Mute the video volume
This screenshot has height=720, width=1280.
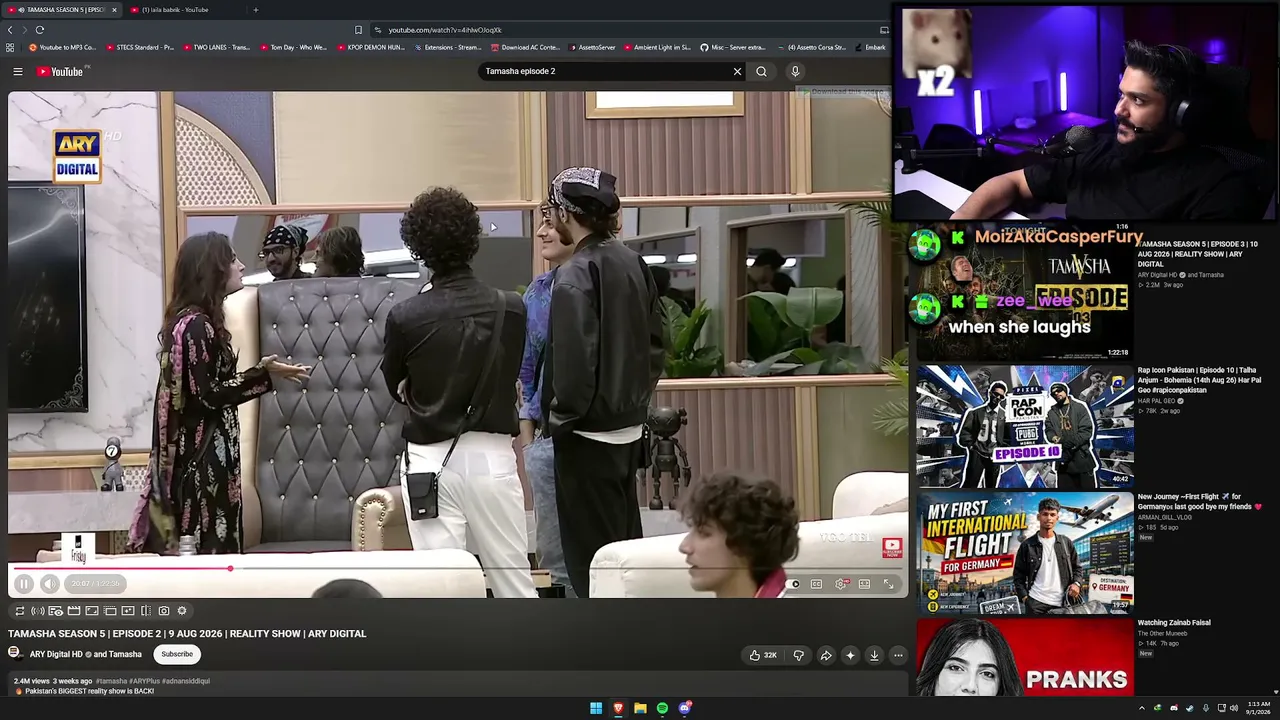pos(49,584)
